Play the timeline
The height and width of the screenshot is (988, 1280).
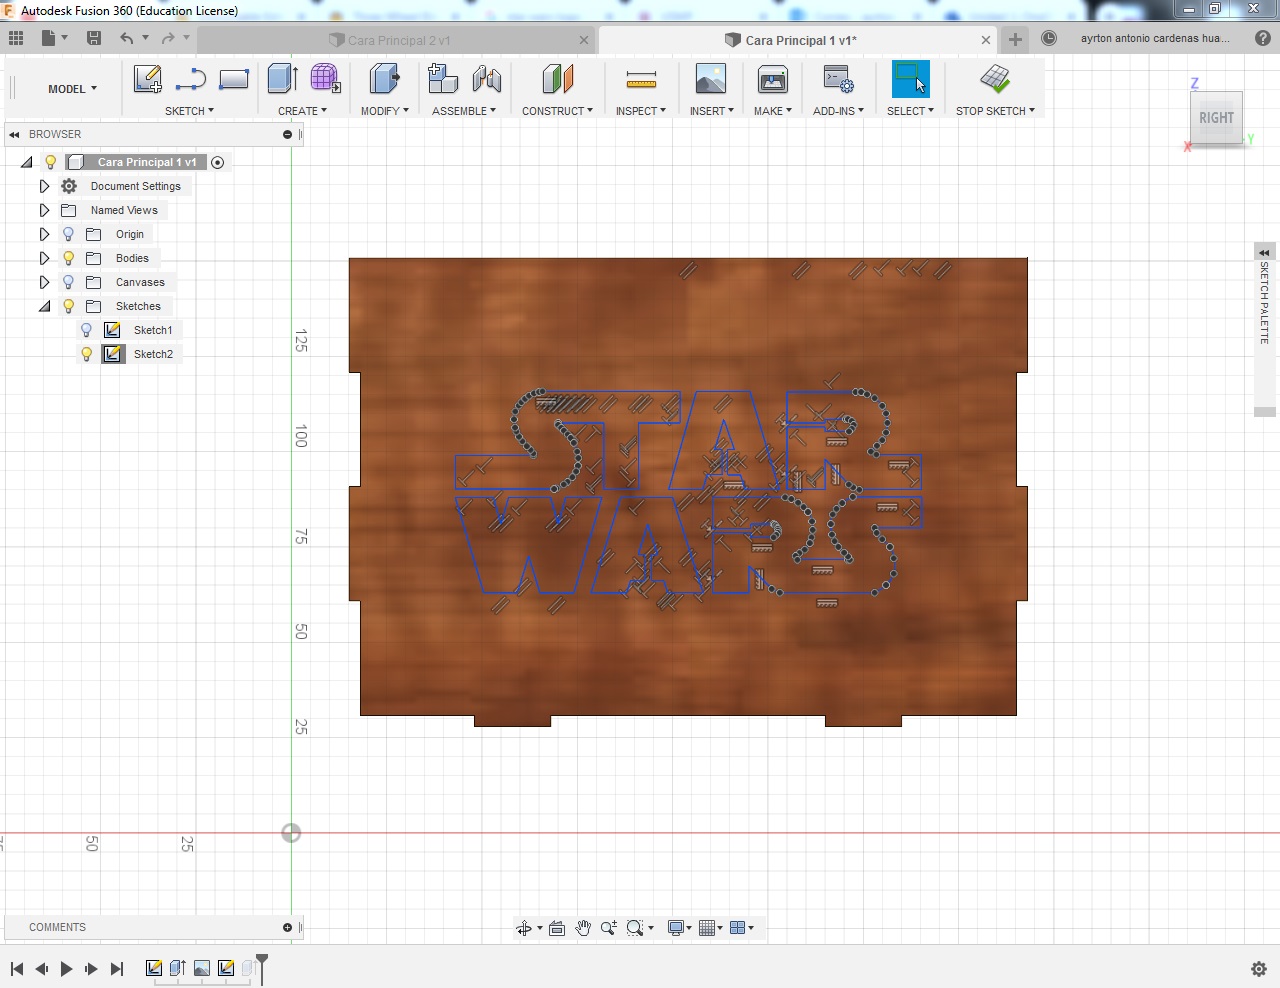66,969
